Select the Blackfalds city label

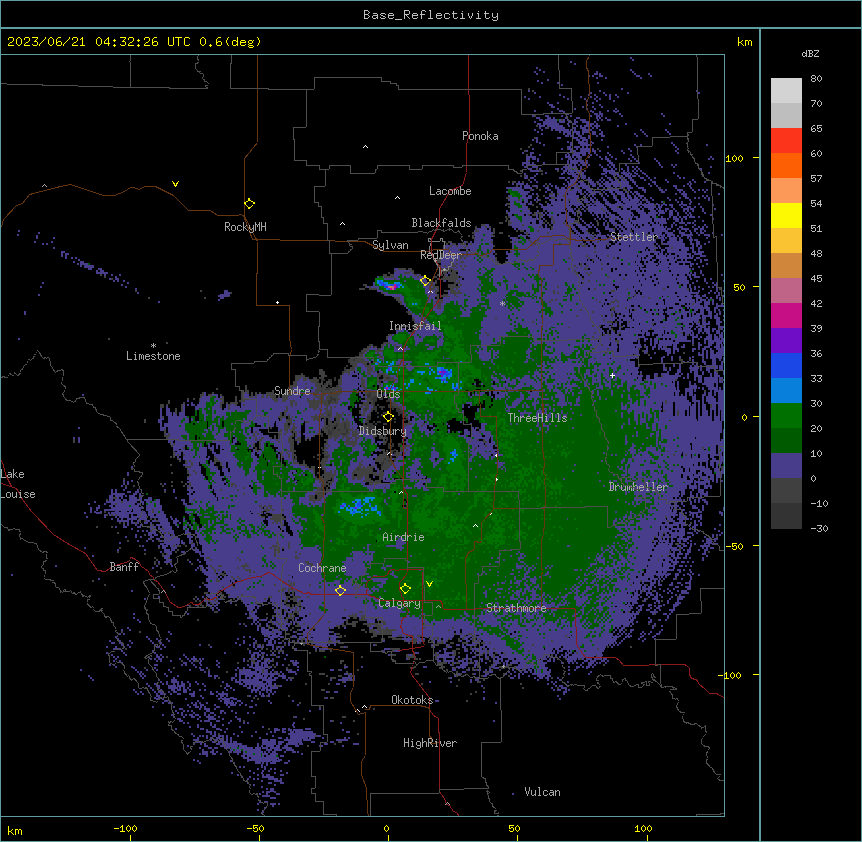coord(441,223)
